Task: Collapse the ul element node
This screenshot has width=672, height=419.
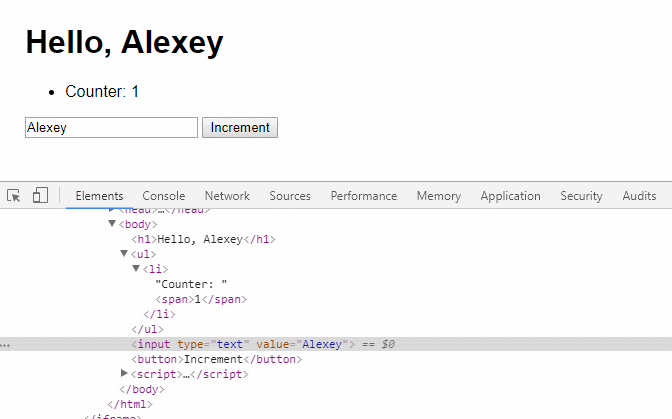Action: tap(124, 254)
